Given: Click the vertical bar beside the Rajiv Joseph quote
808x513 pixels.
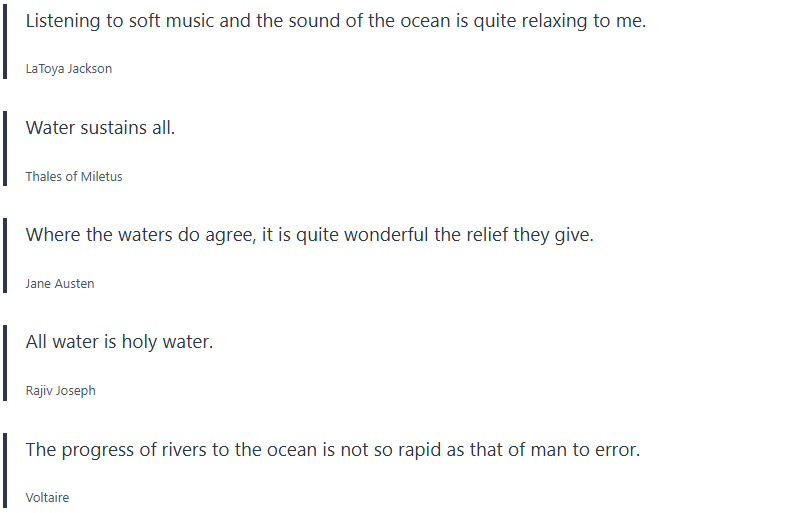Looking at the screenshot, I should [5, 362].
